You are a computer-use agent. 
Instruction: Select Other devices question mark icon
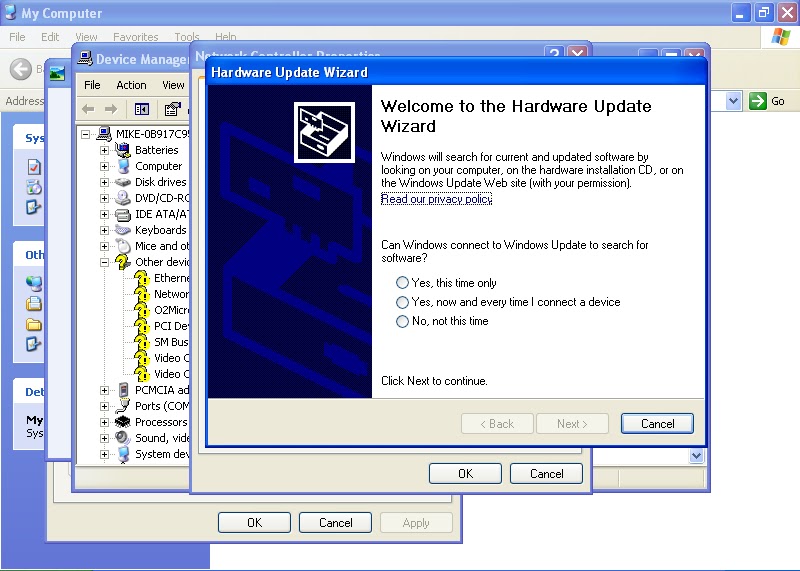point(122,262)
